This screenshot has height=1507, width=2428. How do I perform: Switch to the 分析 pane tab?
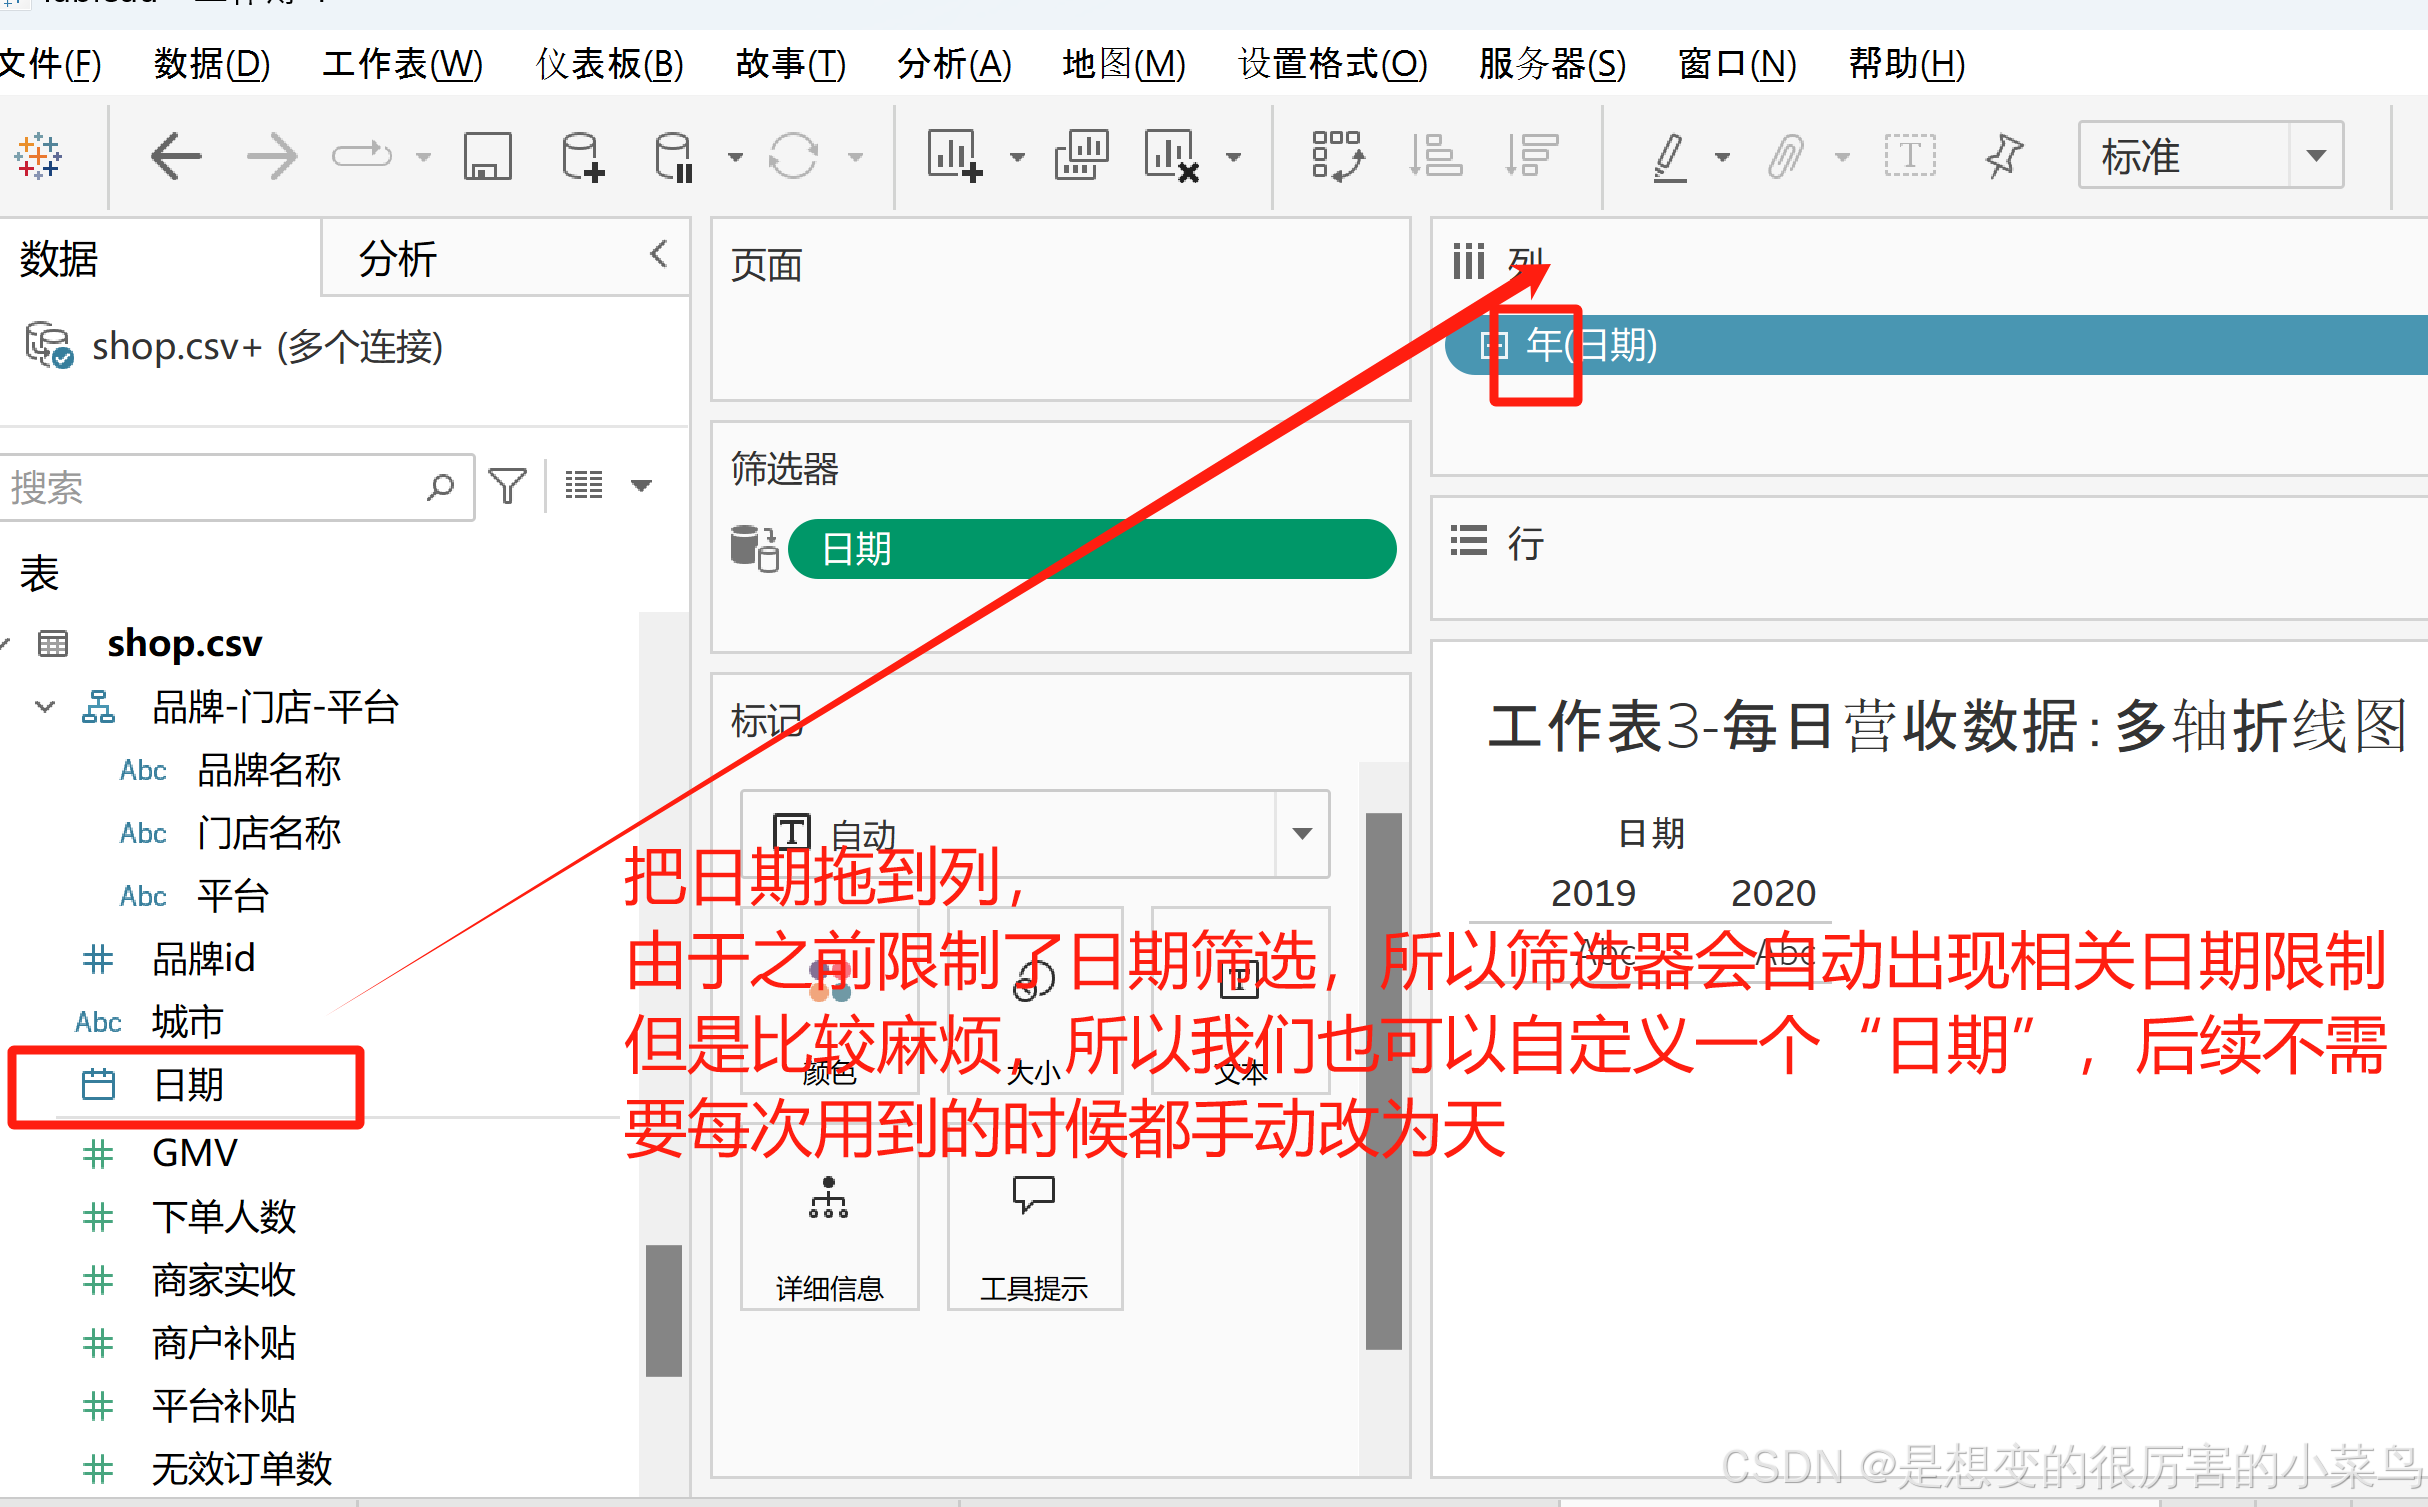pyautogui.click(x=398, y=259)
